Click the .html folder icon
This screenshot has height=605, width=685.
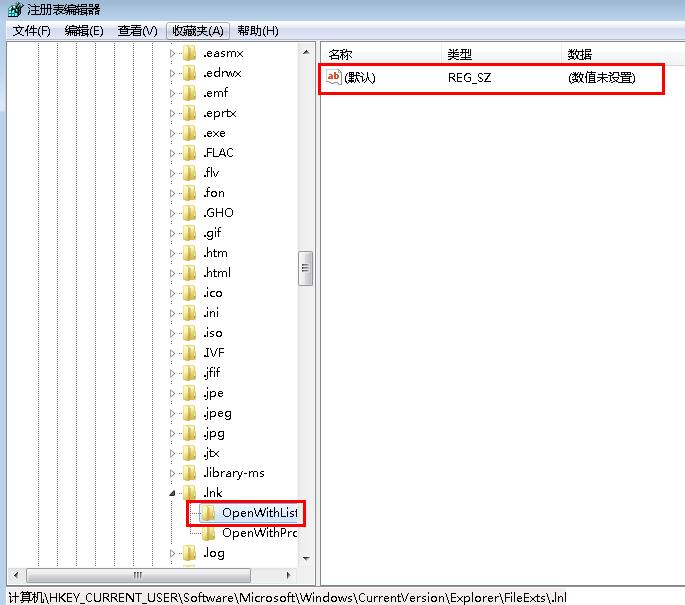[189, 273]
